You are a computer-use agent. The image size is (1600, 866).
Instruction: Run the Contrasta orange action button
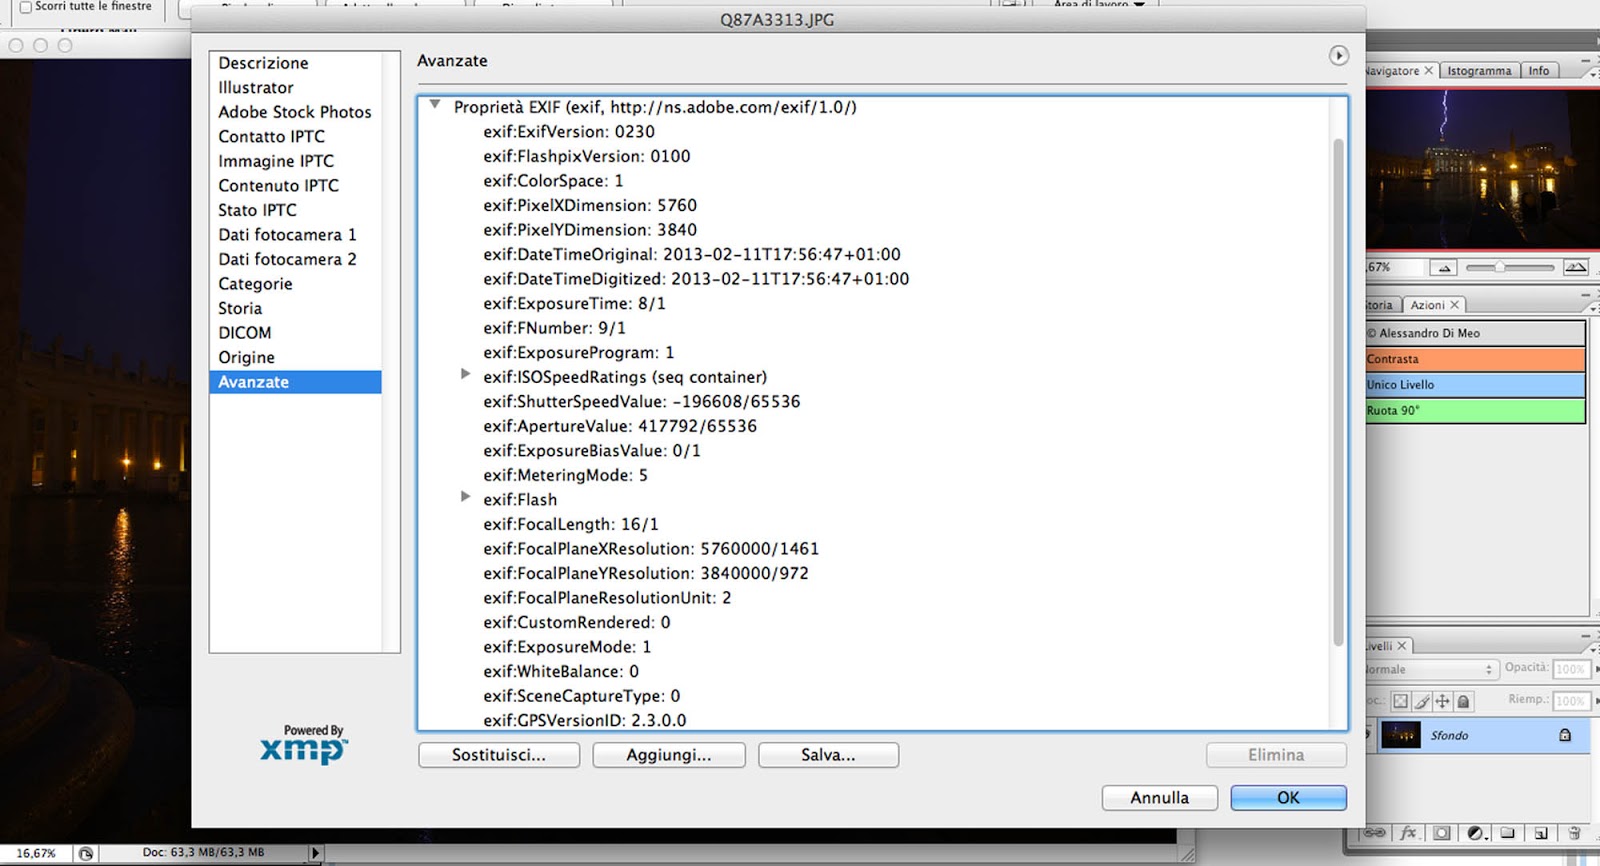click(x=1475, y=359)
